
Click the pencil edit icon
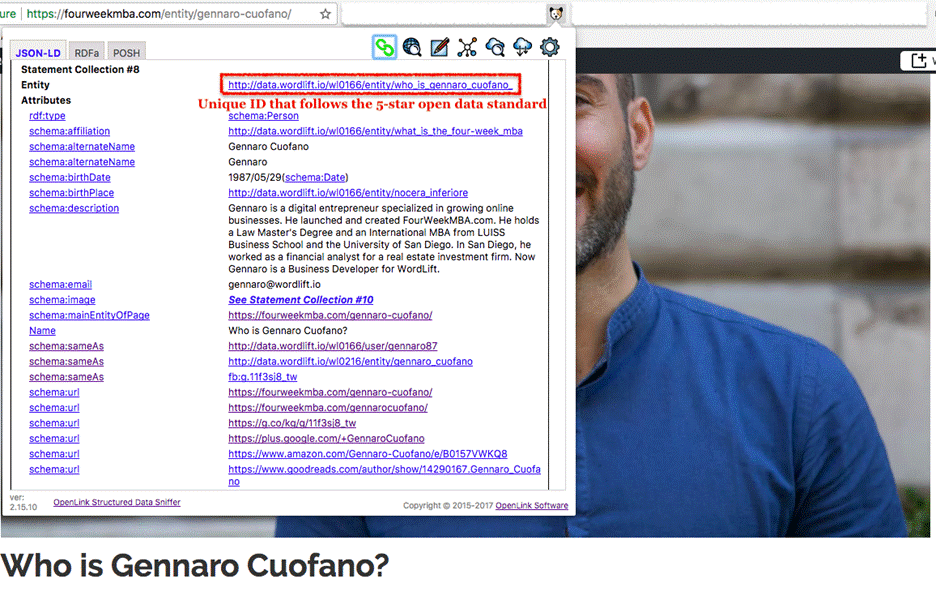[439, 47]
